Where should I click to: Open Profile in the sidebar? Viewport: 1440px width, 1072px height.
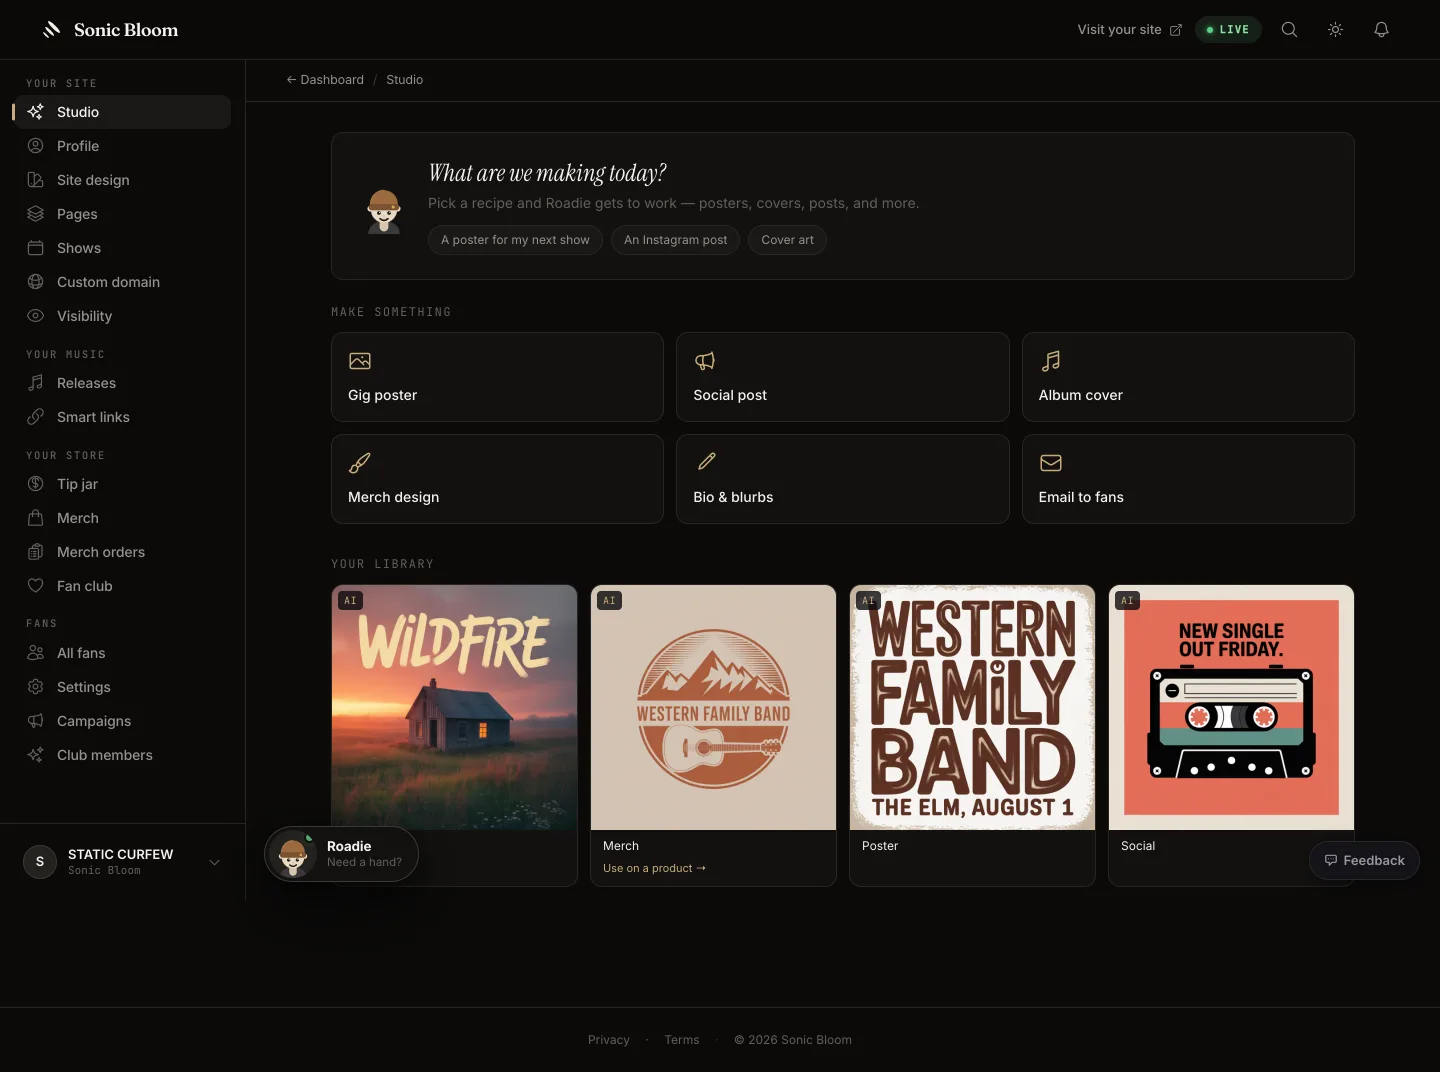122,146
